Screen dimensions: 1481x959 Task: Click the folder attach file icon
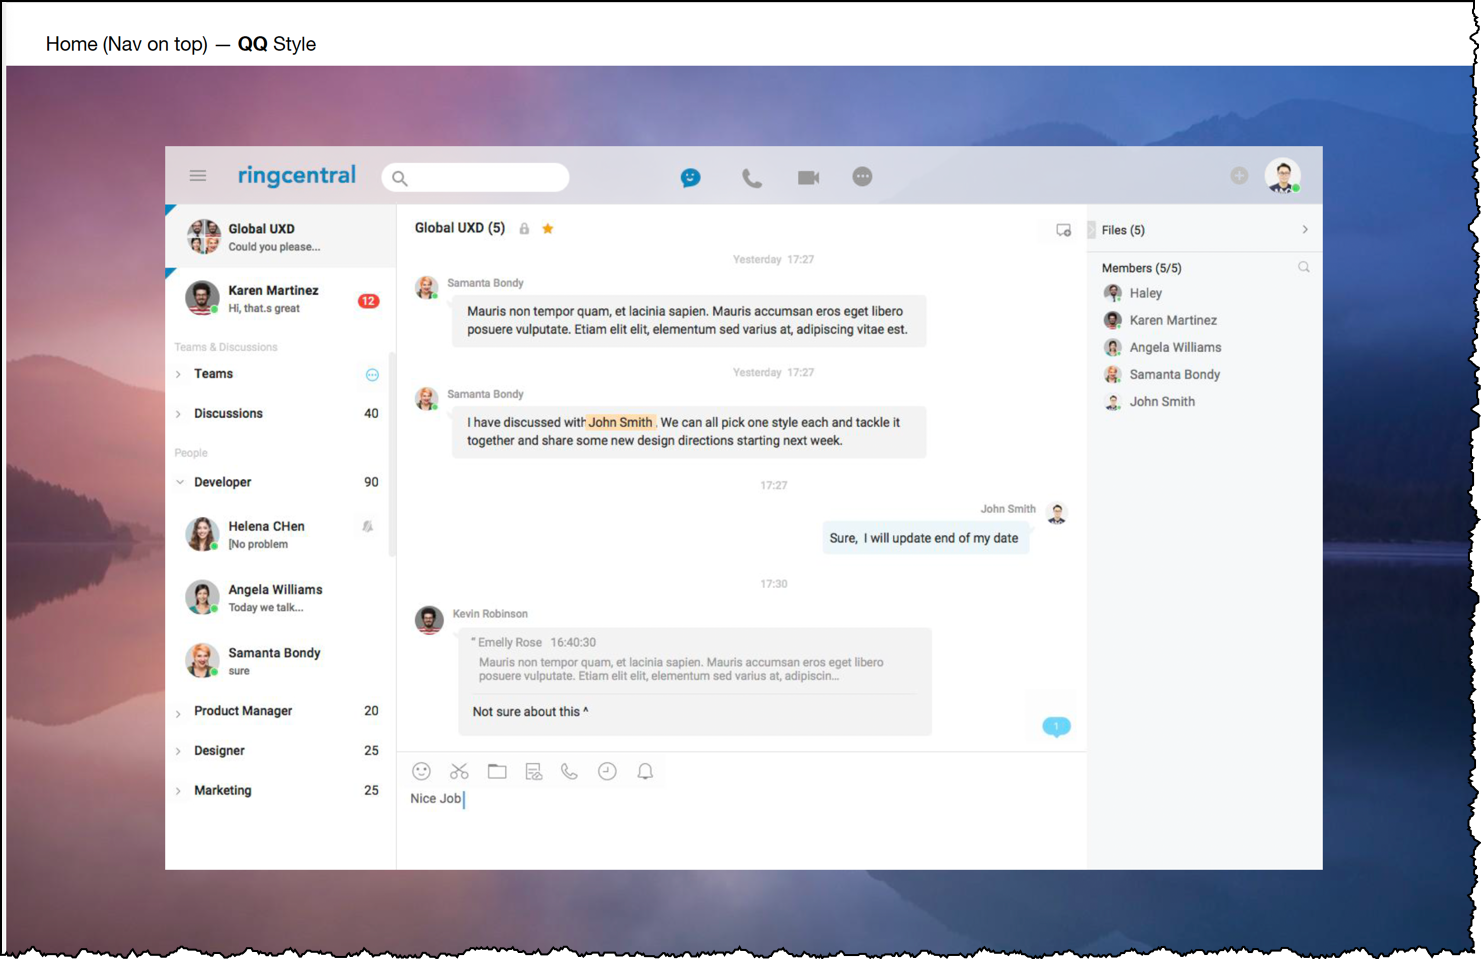[497, 771]
